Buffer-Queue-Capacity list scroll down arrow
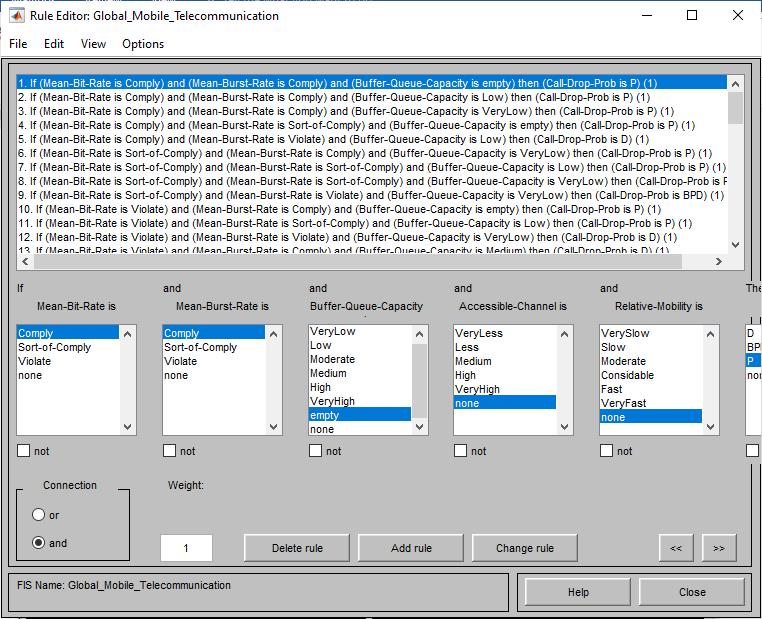 [x=419, y=427]
